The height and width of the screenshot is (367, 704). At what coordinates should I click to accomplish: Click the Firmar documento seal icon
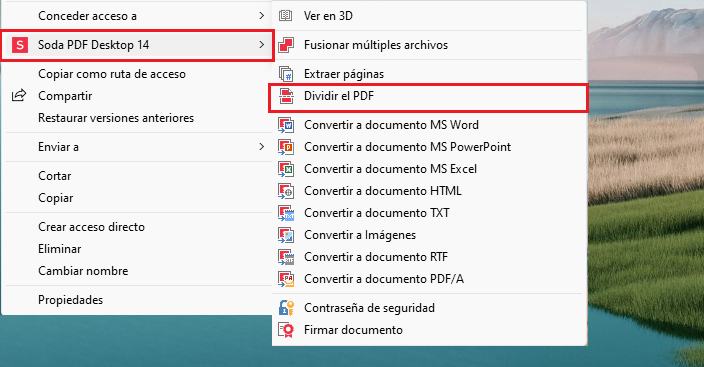pyautogui.click(x=286, y=330)
